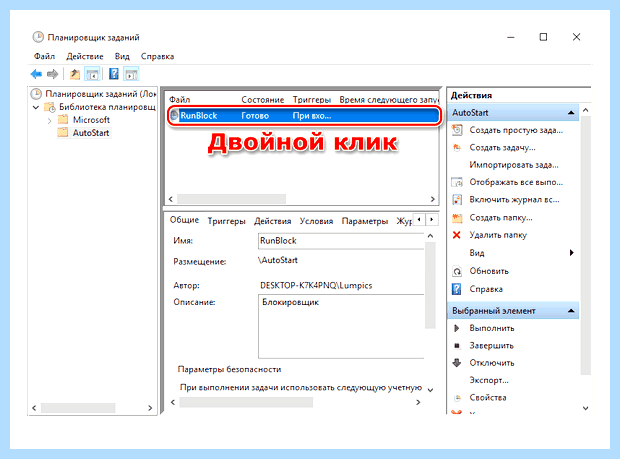Click the clock icon of root Планировщик заданий node
Screen dimensions: 620x459
pyautogui.click(x=36, y=94)
